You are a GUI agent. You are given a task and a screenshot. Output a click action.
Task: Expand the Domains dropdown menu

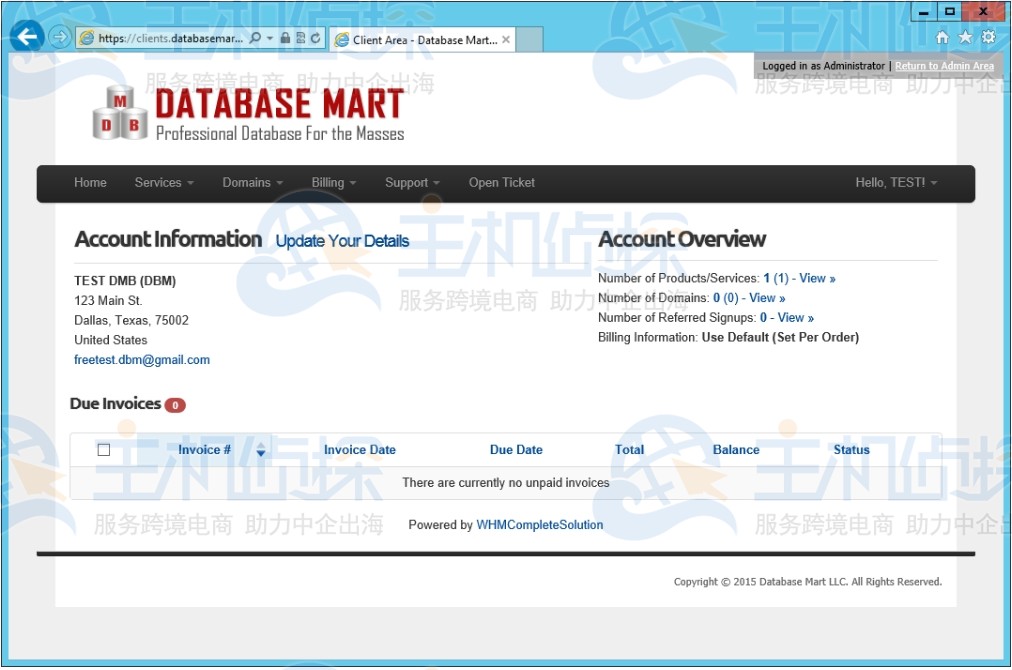[x=252, y=183]
